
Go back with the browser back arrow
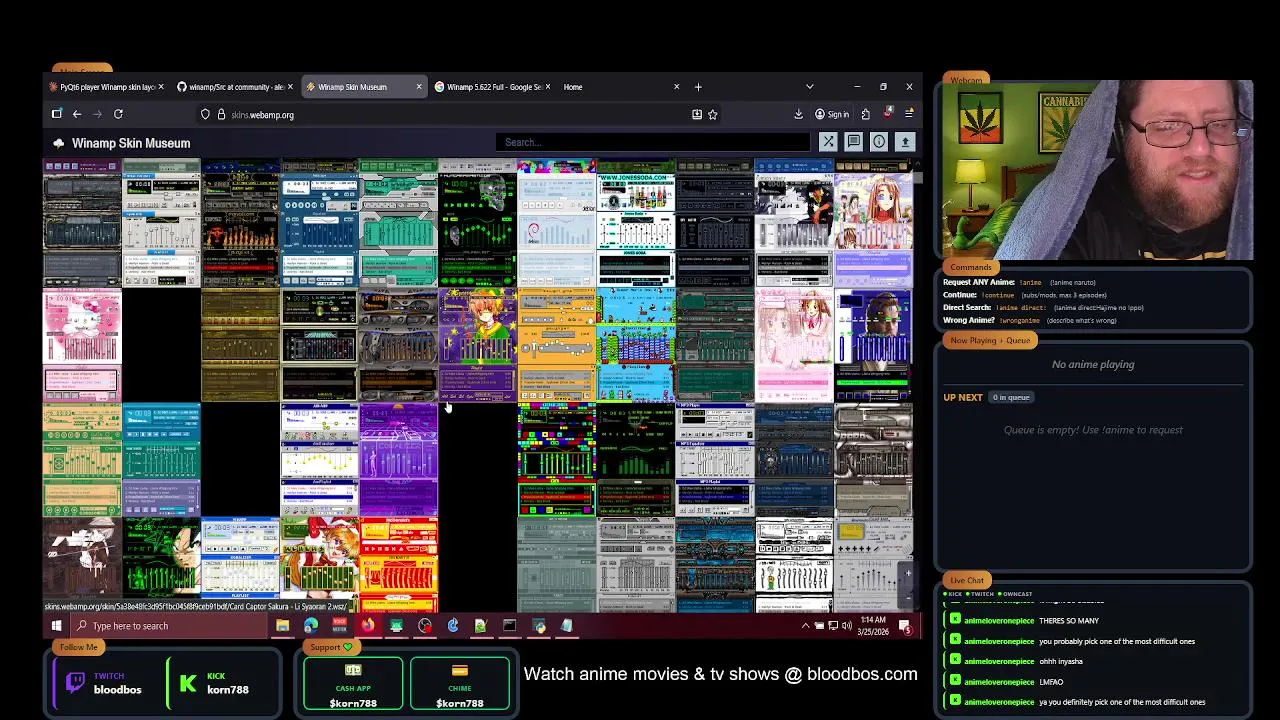tap(76, 114)
